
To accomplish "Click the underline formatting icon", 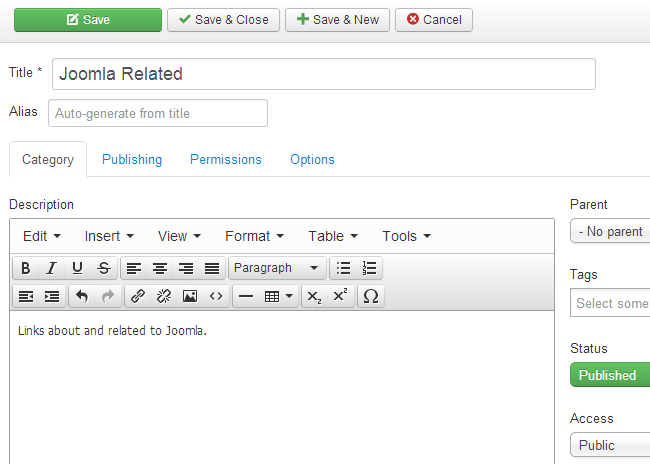I will [x=77, y=268].
